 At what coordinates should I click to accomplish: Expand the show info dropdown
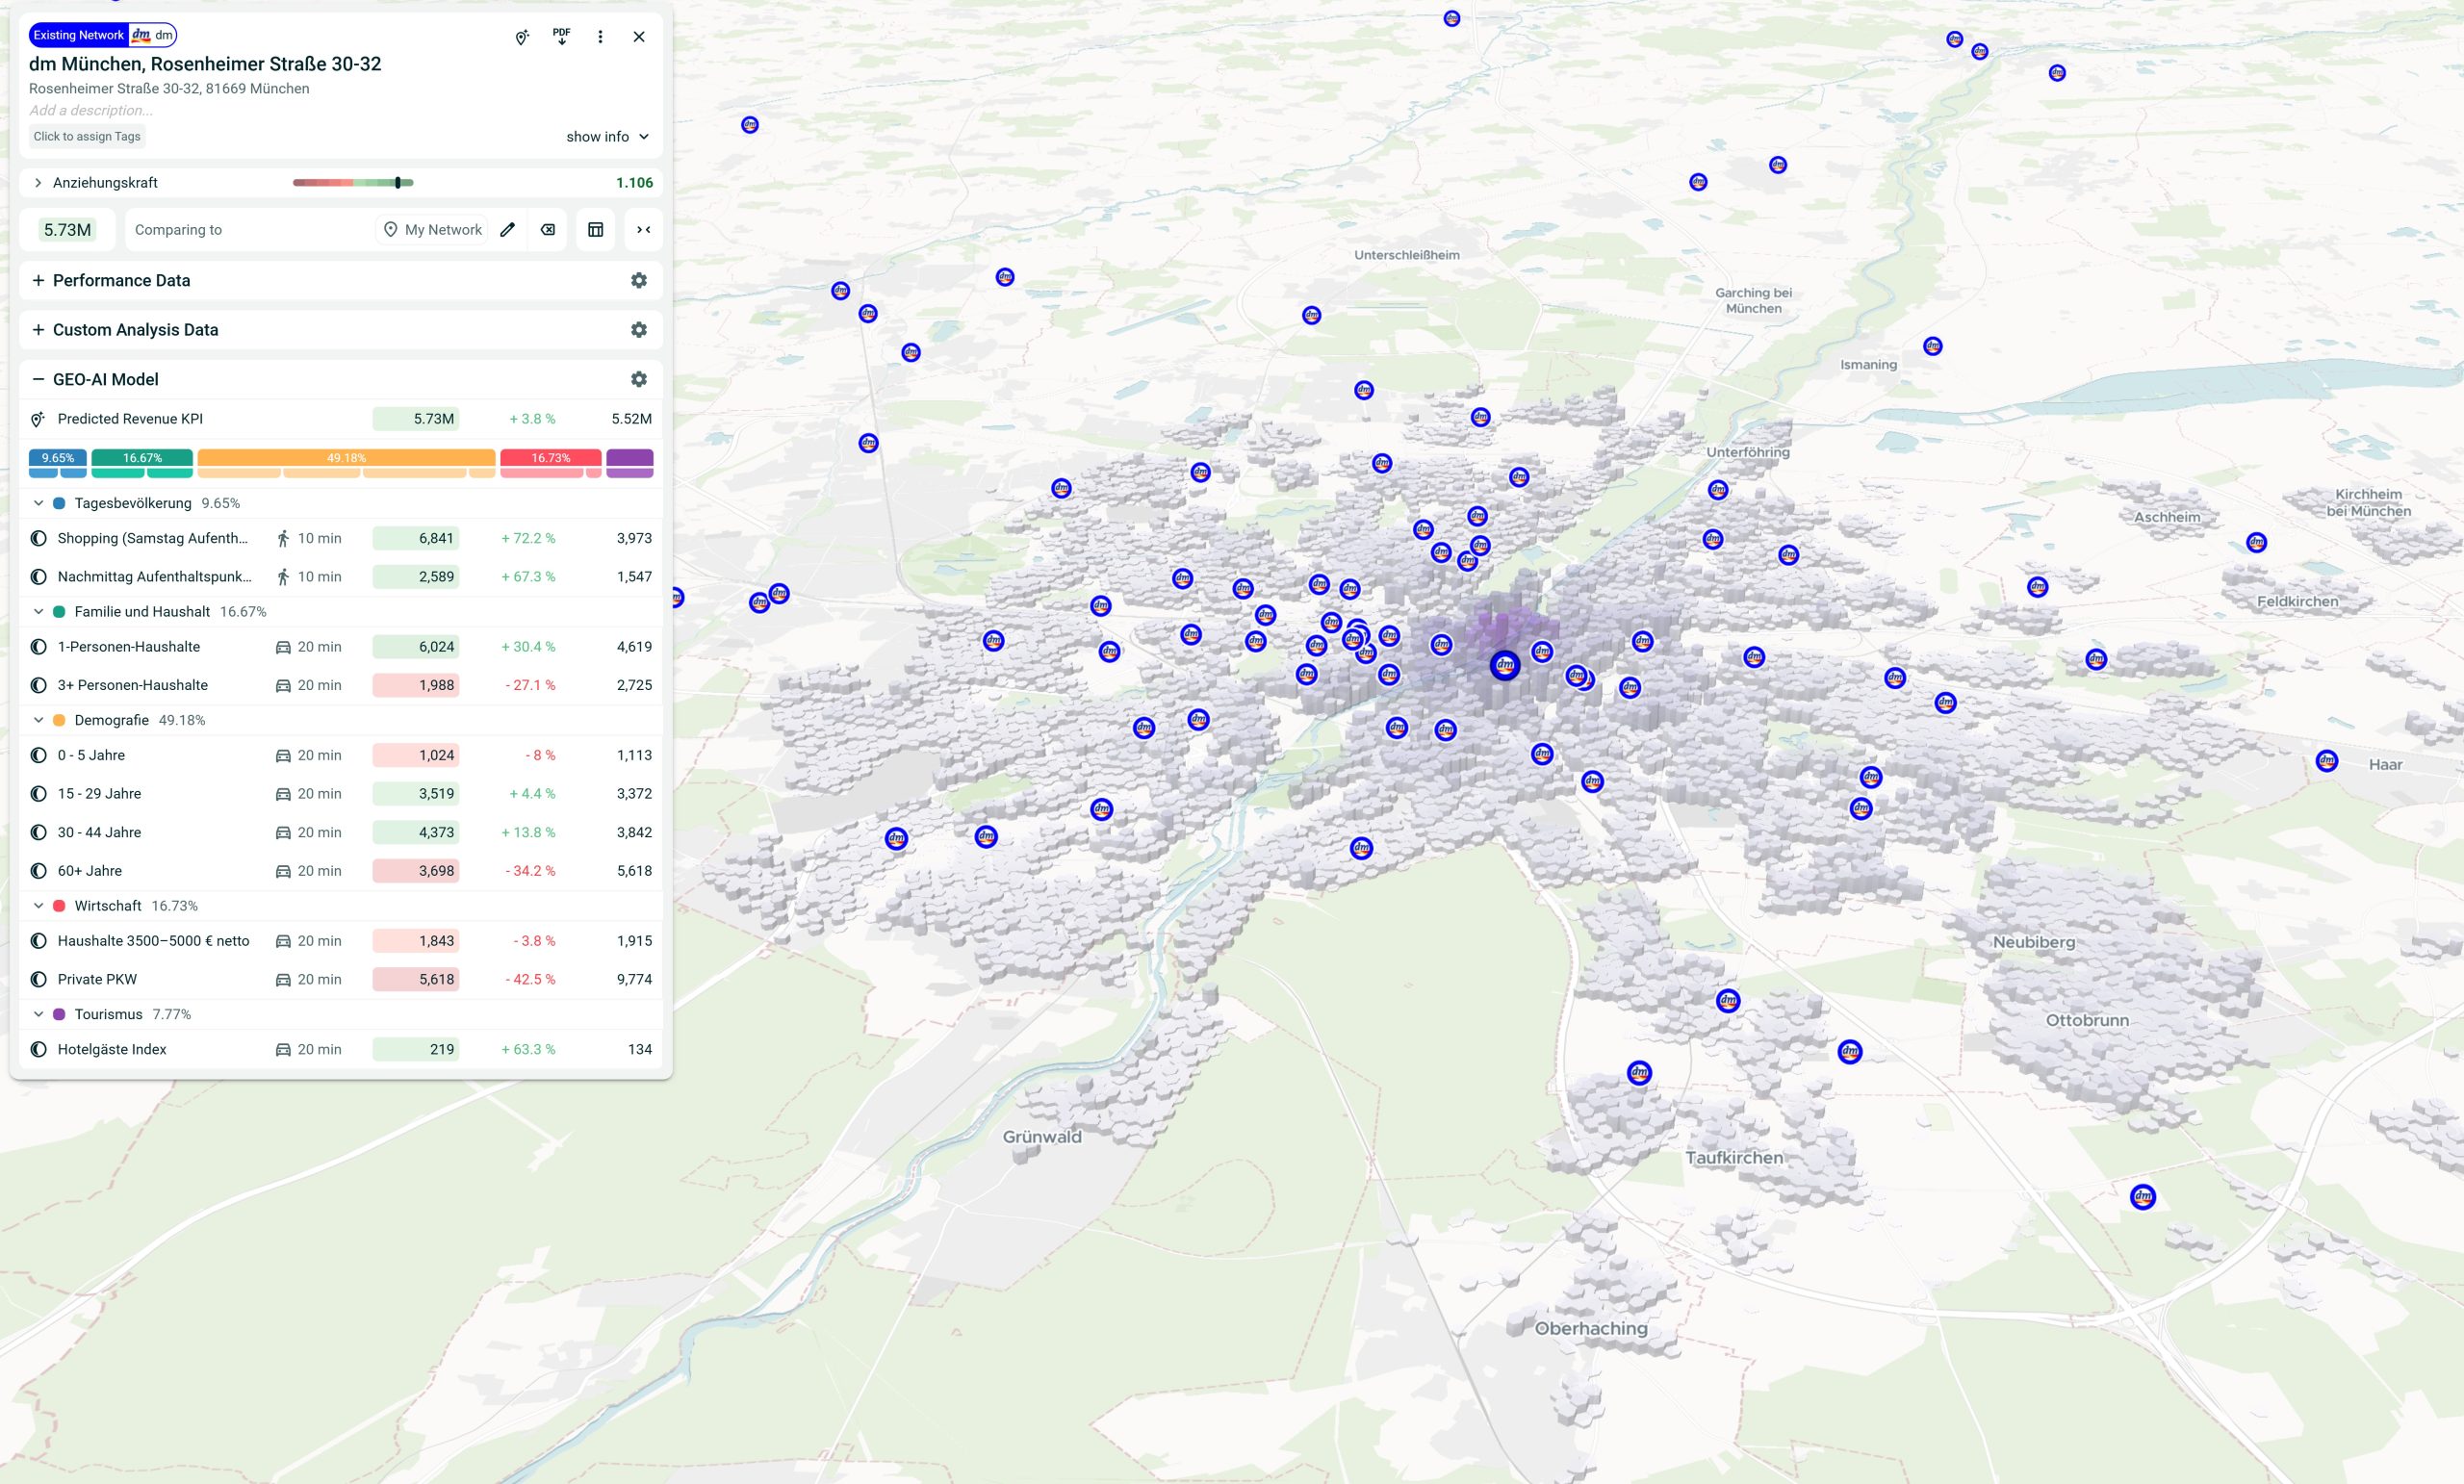[608, 137]
